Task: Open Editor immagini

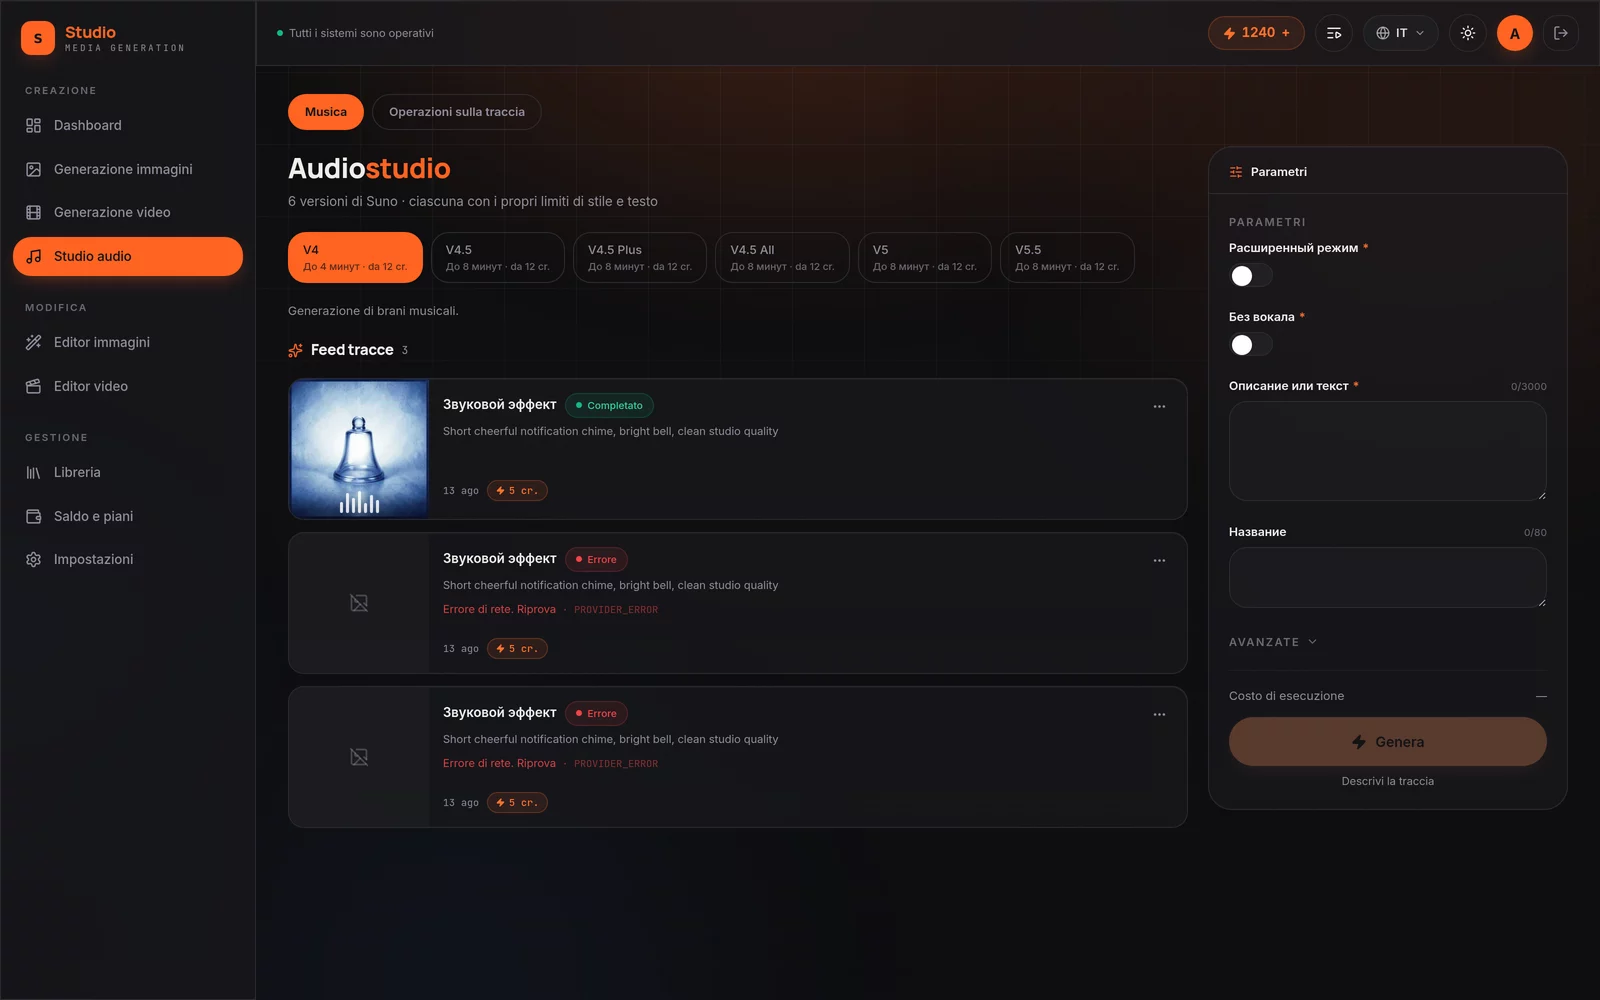Action: pos(128,342)
